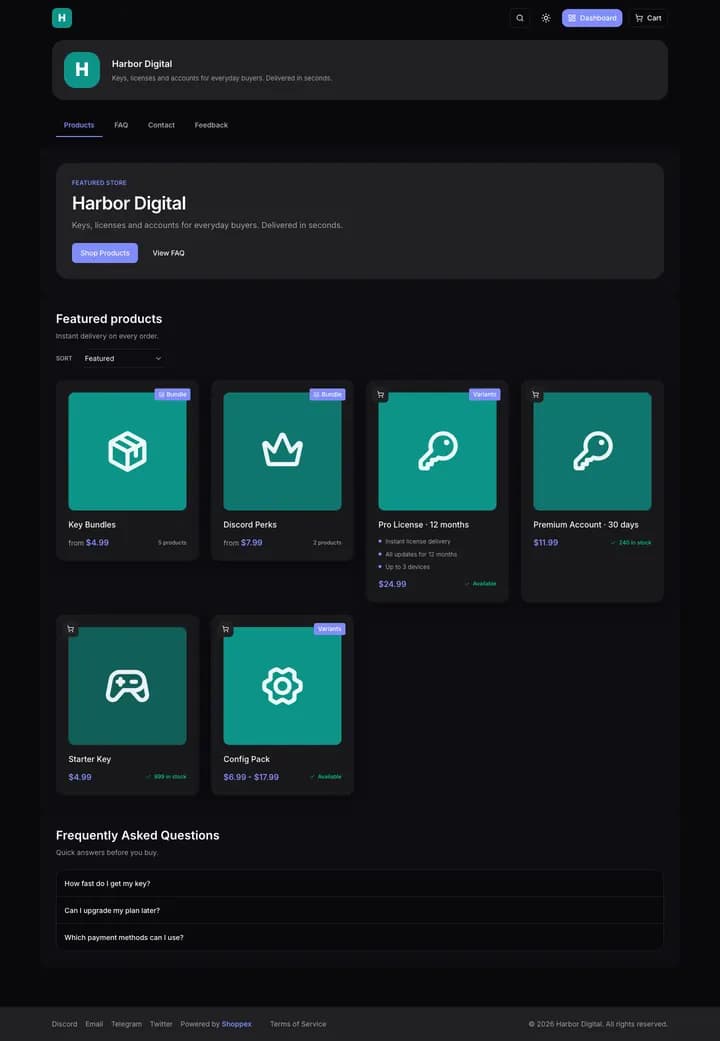
Task: Expand "How fast do I get my key?"
Action: pos(360,884)
